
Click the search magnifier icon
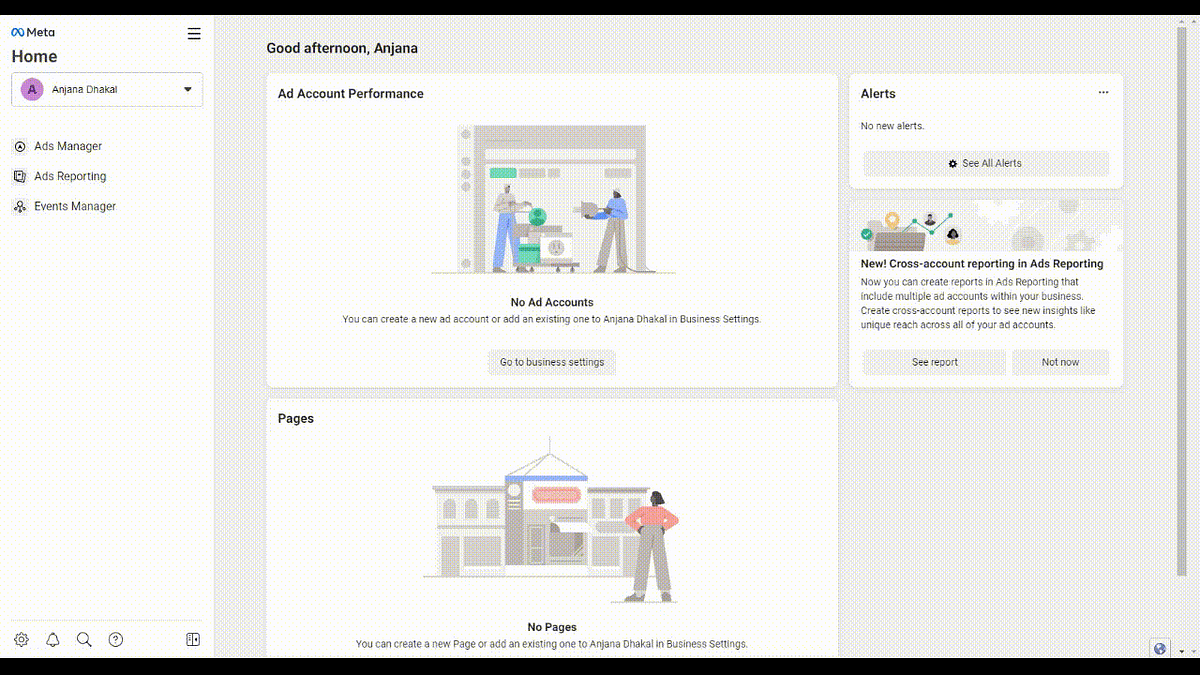[x=84, y=640]
